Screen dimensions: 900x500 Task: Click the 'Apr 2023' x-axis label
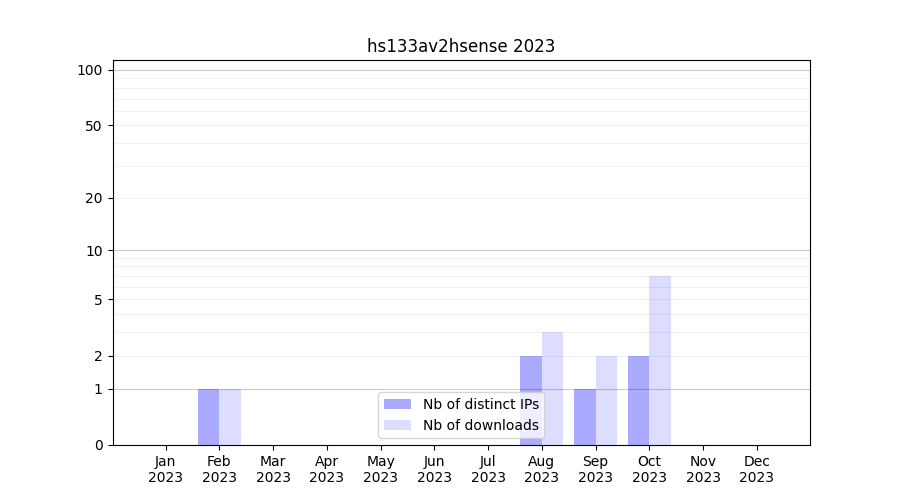pos(327,469)
